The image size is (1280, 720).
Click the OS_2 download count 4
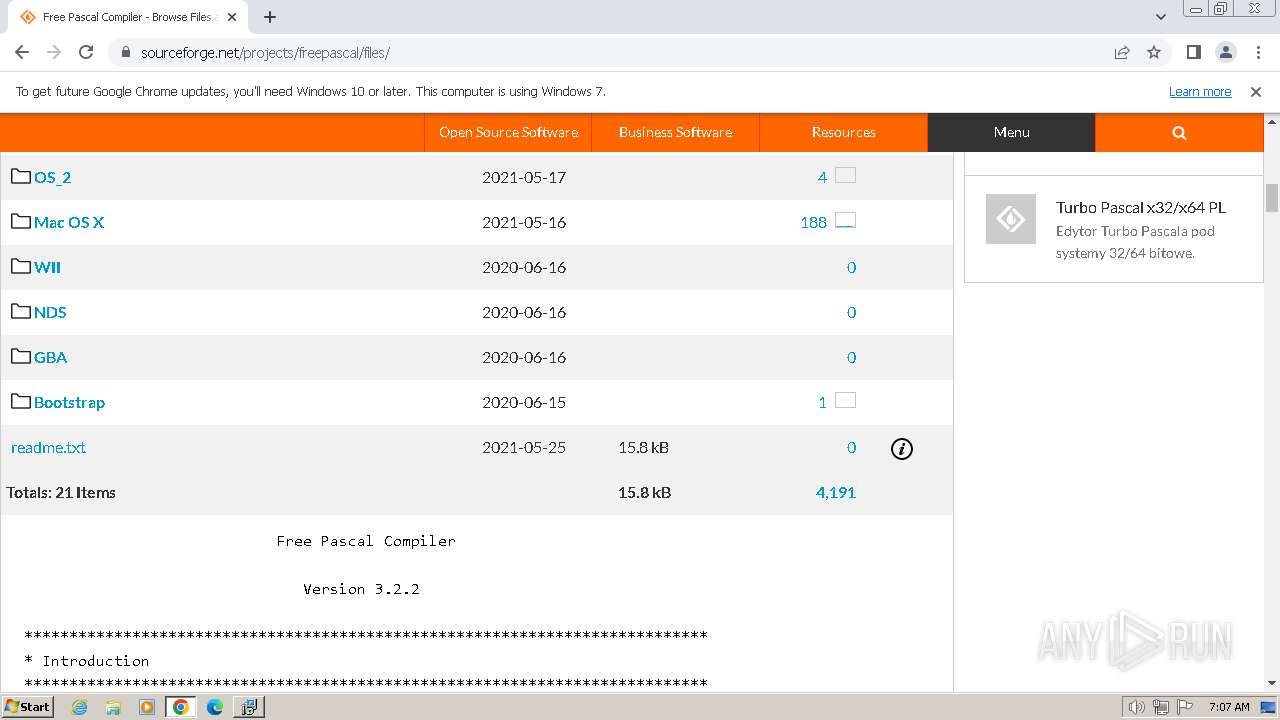pyautogui.click(x=822, y=177)
